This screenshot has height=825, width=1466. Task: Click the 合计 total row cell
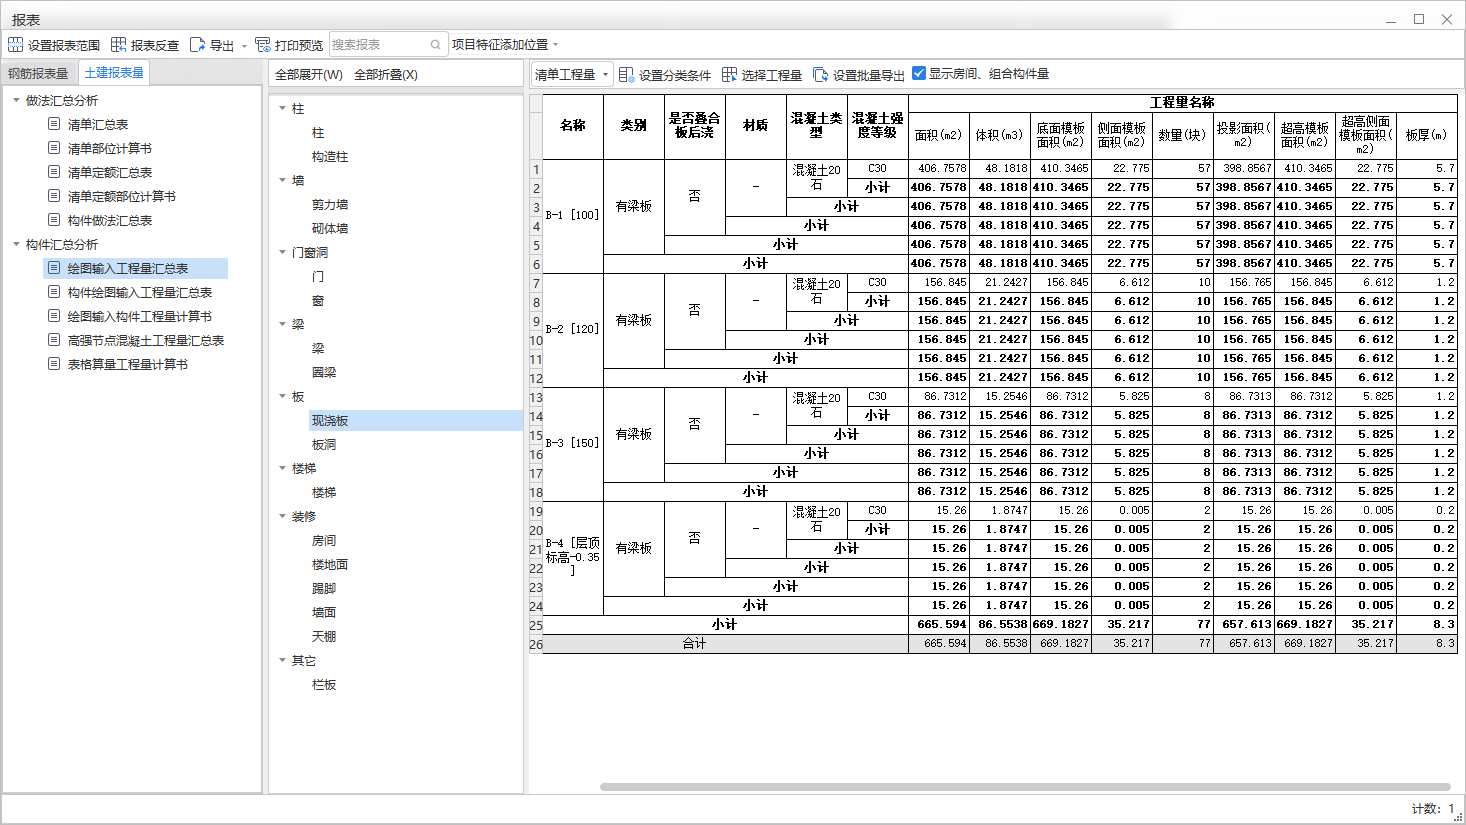[694, 643]
